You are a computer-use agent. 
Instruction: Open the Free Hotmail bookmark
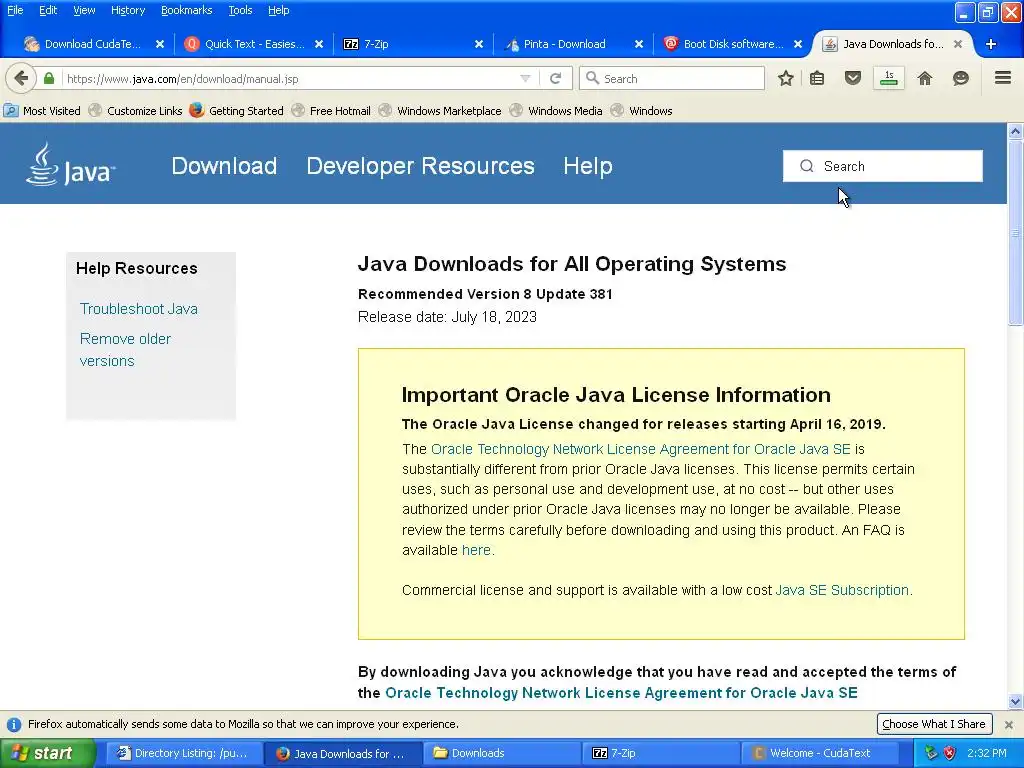pos(332,110)
